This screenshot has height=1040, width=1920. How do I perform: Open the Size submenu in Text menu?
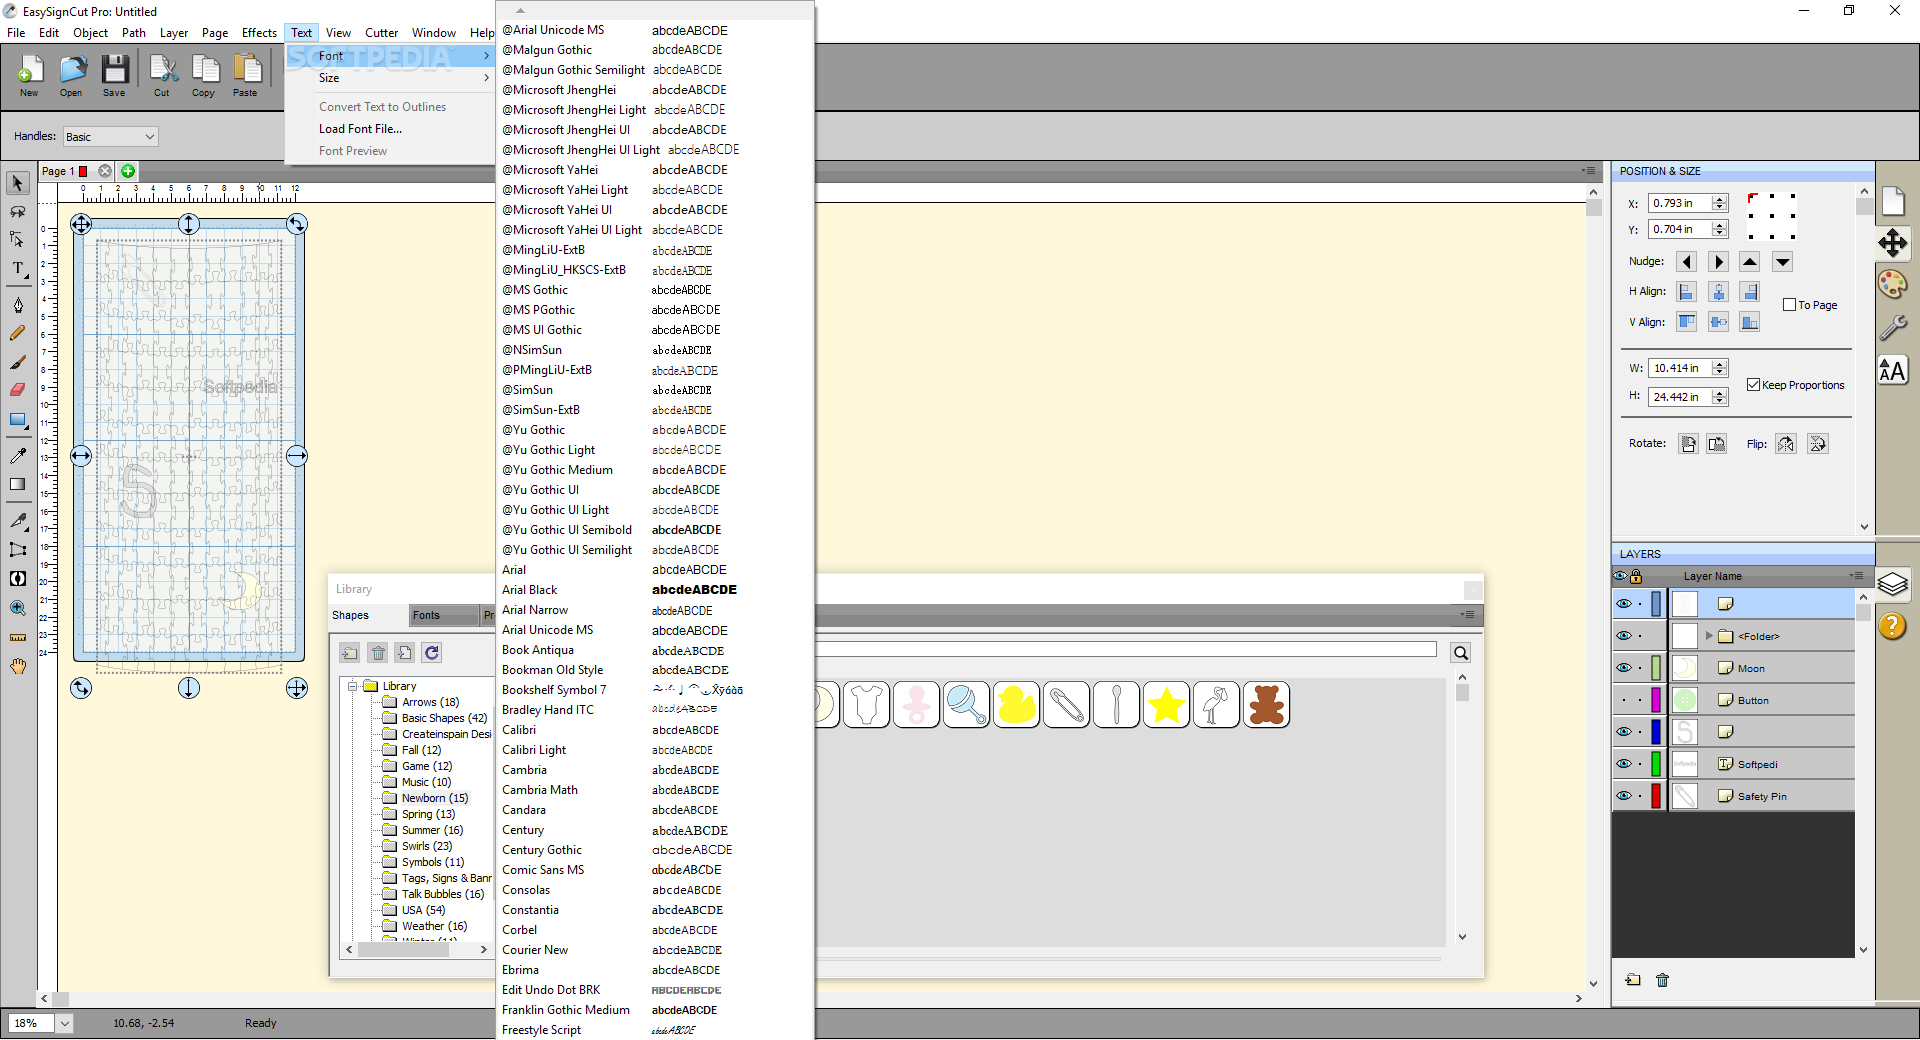pos(390,78)
